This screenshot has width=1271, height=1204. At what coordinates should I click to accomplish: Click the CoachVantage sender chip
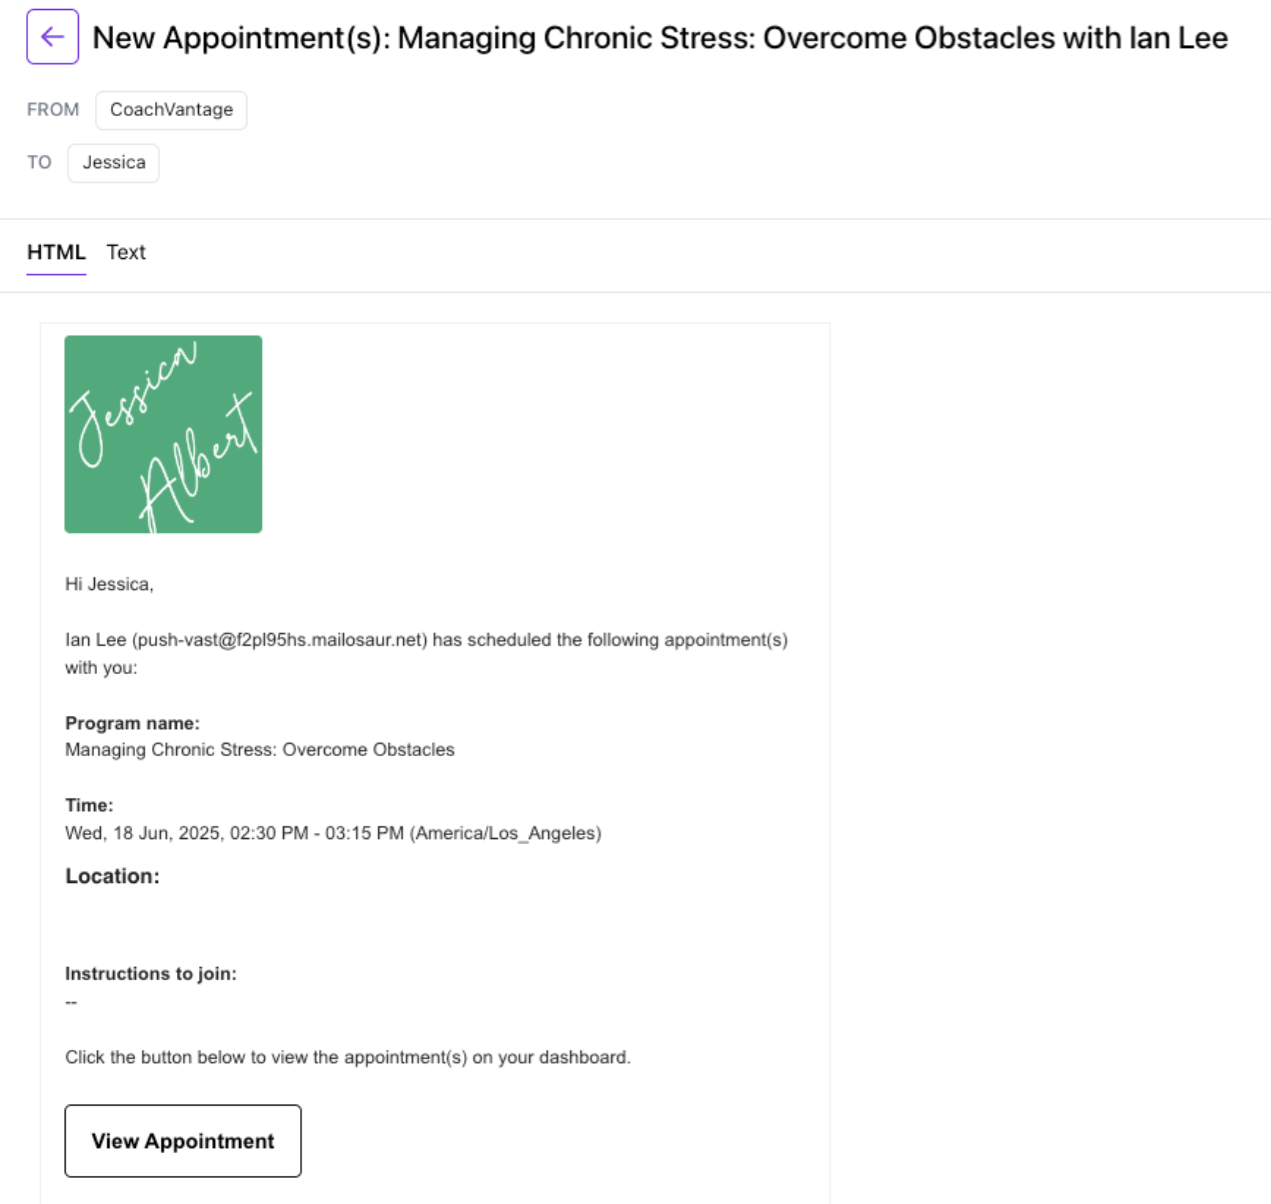171,110
